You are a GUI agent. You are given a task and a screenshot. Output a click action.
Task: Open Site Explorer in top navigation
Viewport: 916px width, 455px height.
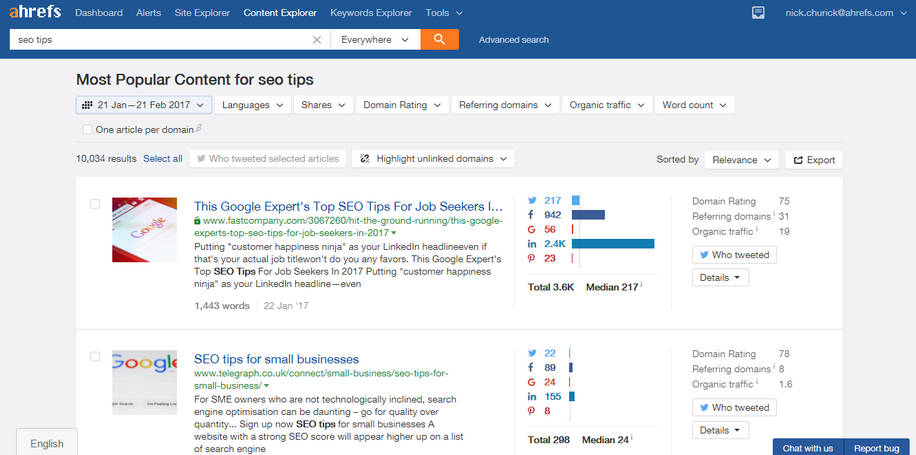click(202, 13)
